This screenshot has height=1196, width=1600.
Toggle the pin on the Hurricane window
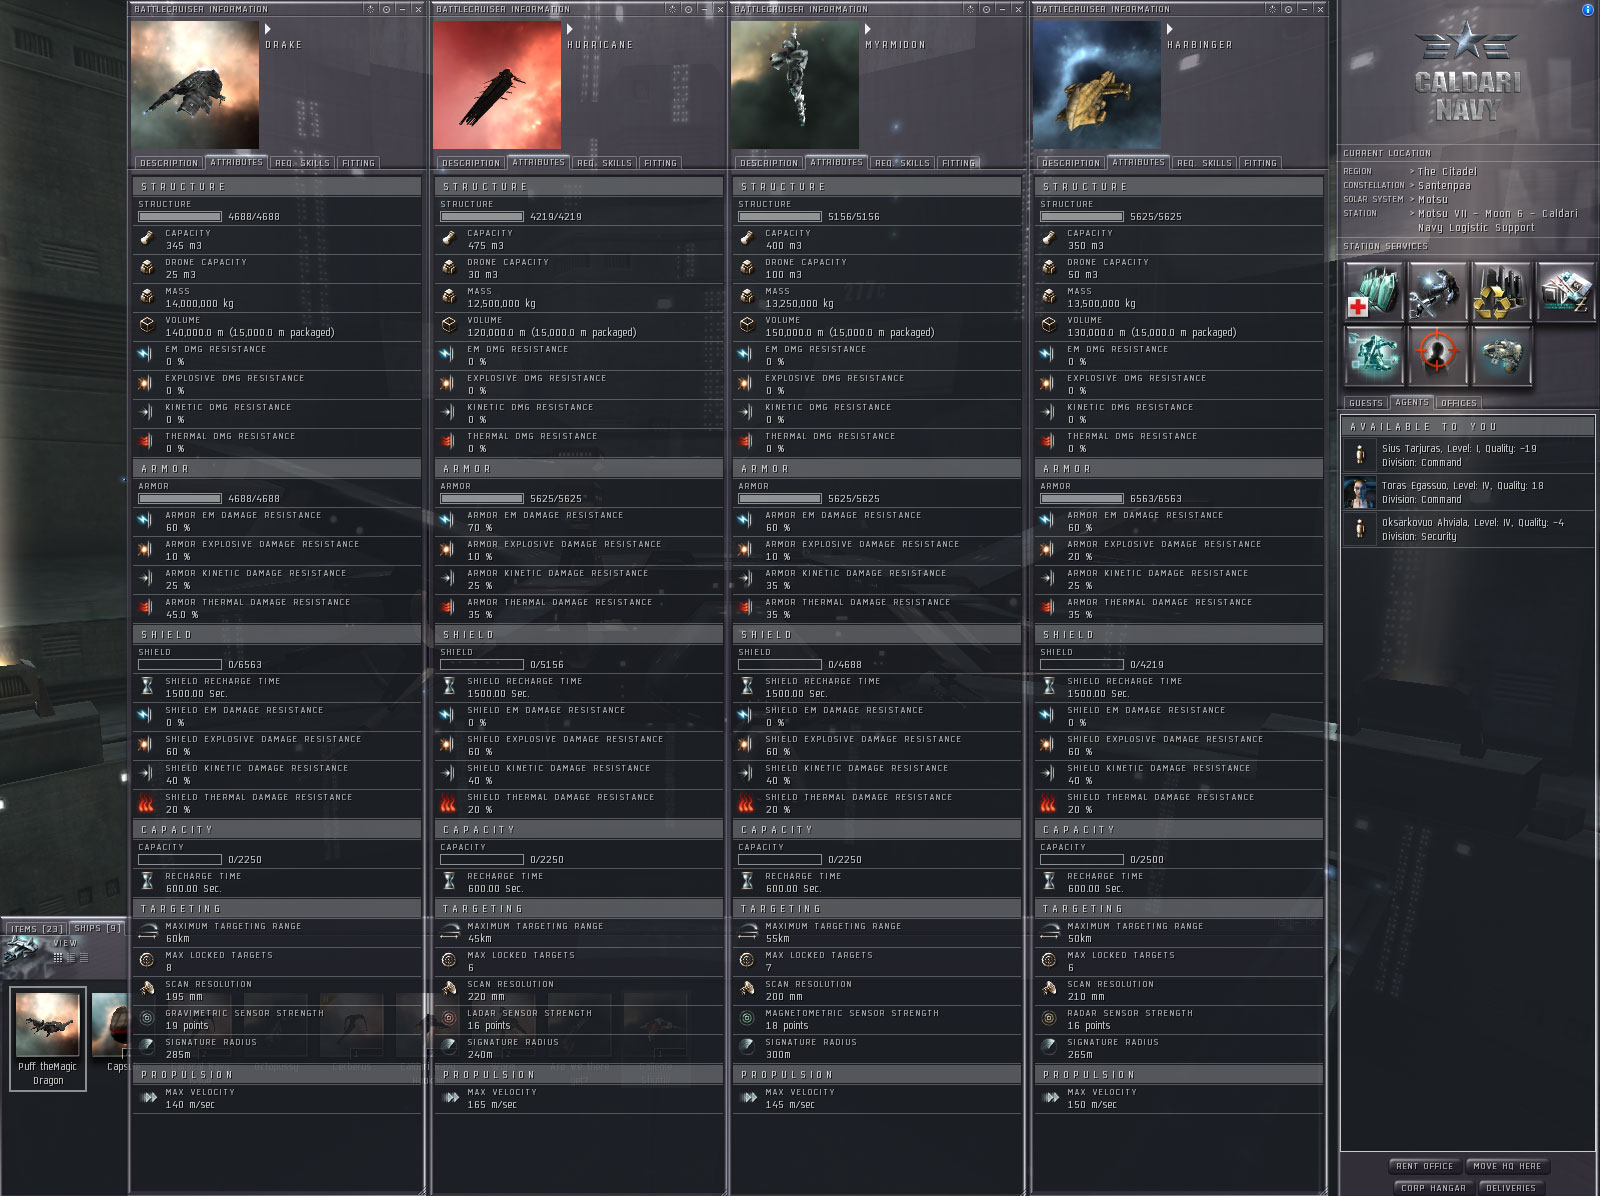(x=689, y=9)
